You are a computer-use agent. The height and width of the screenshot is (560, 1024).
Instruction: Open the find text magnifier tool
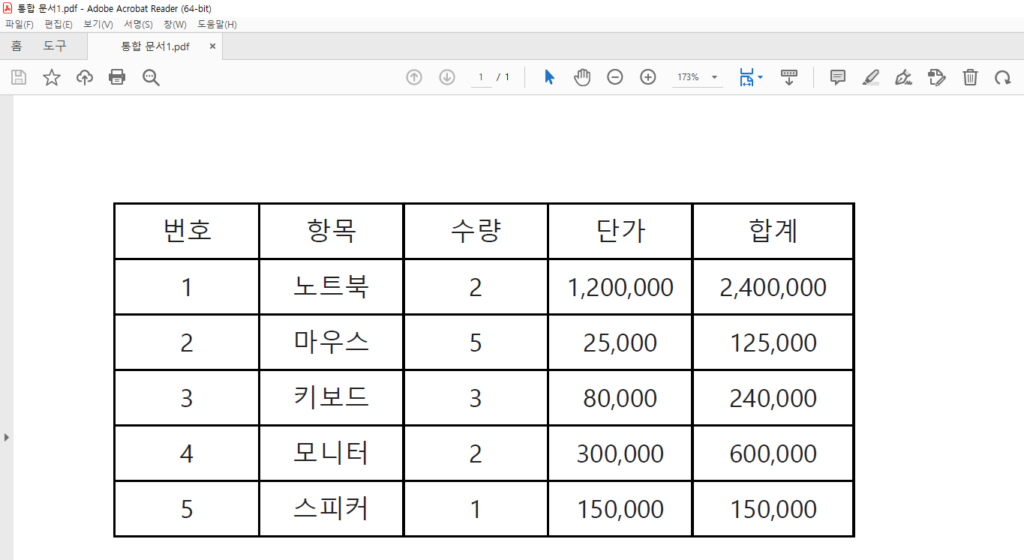151,77
